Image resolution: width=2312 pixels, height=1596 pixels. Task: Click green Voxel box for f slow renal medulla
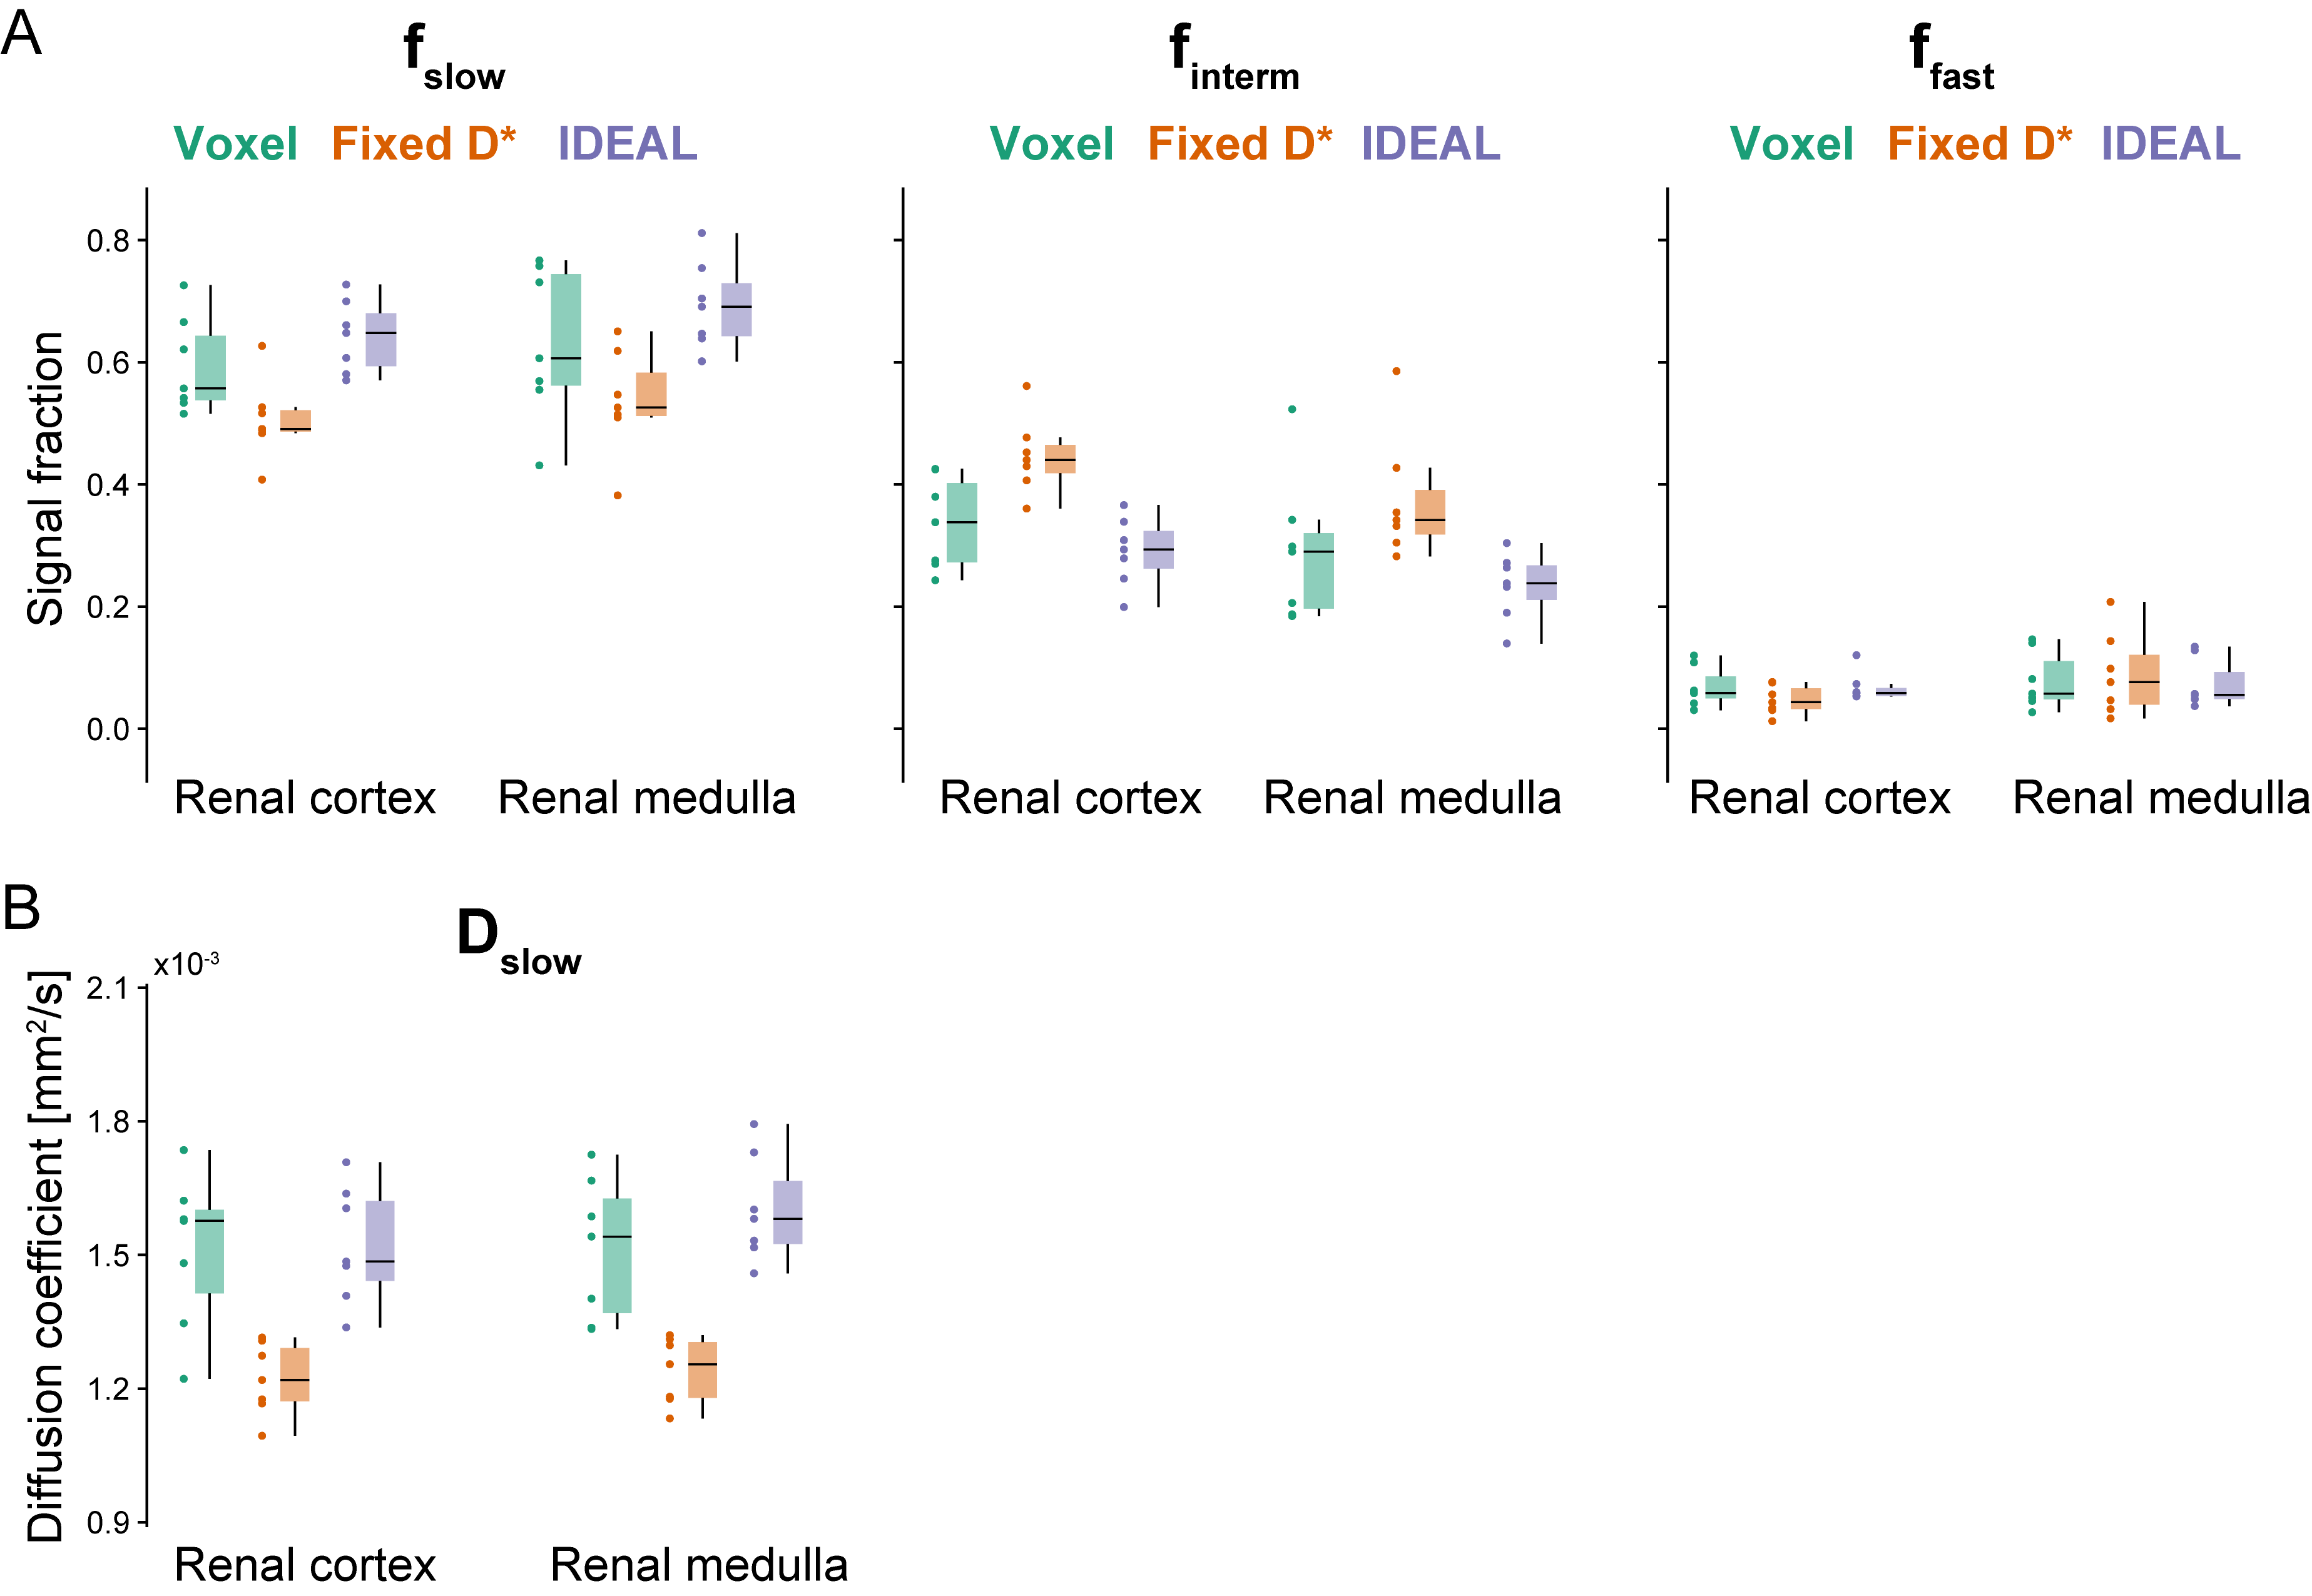[566, 330]
